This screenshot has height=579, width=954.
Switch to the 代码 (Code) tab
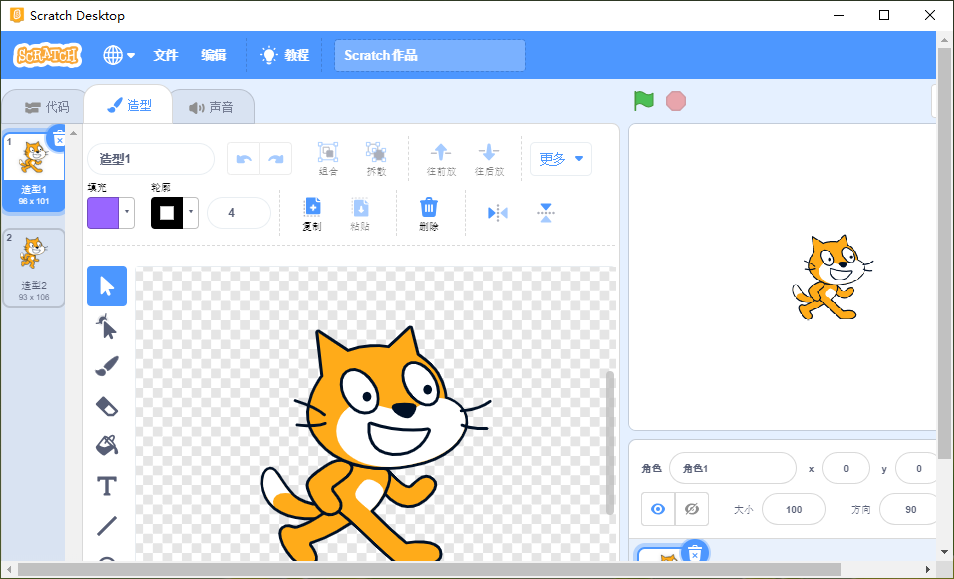click(46, 107)
